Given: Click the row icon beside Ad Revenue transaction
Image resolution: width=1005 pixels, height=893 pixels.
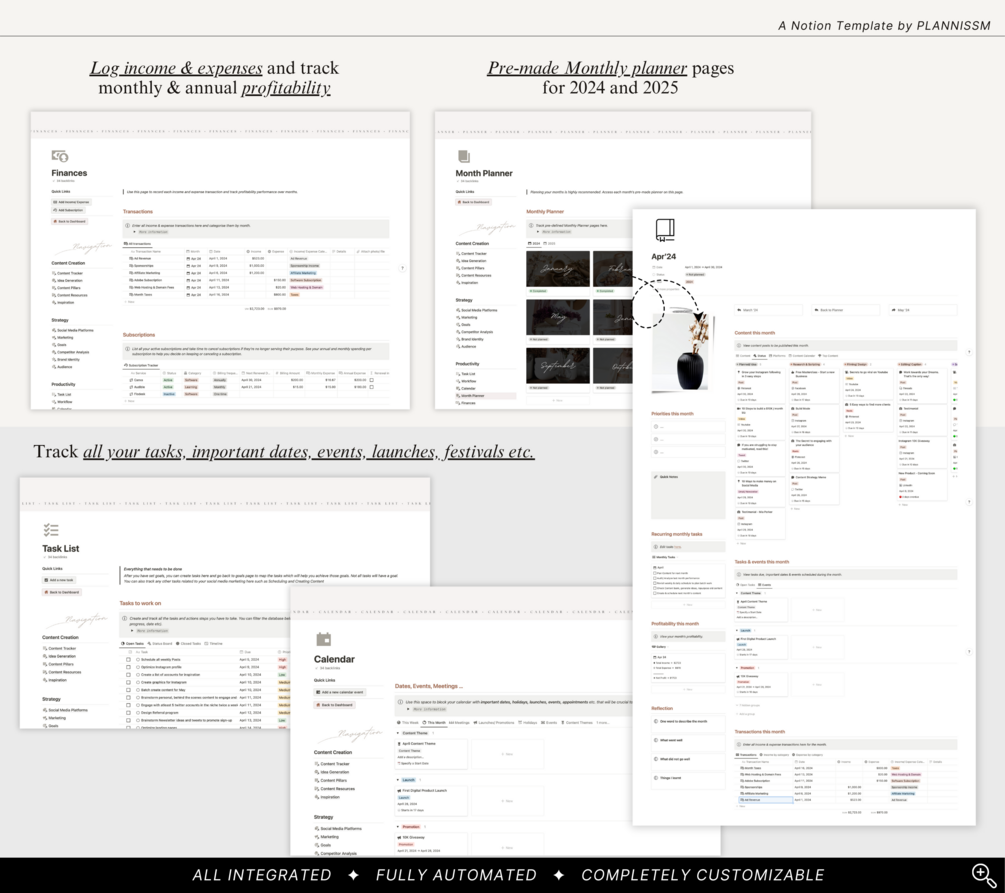Looking at the screenshot, I should coord(131,258).
